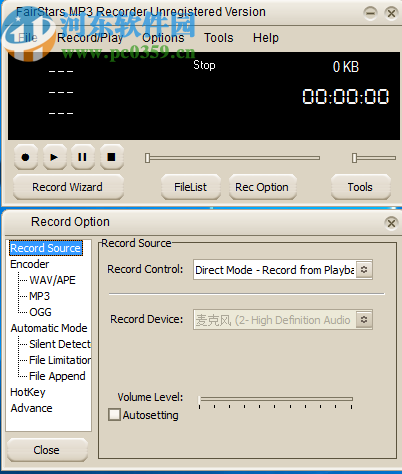Click the Tools button below the display
402x474 pixels.
[x=360, y=187]
